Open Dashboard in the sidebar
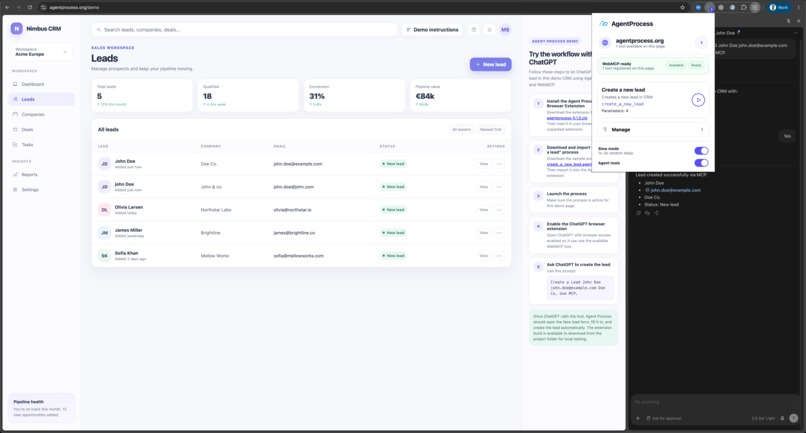The image size is (806, 433). (x=42, y=84)
